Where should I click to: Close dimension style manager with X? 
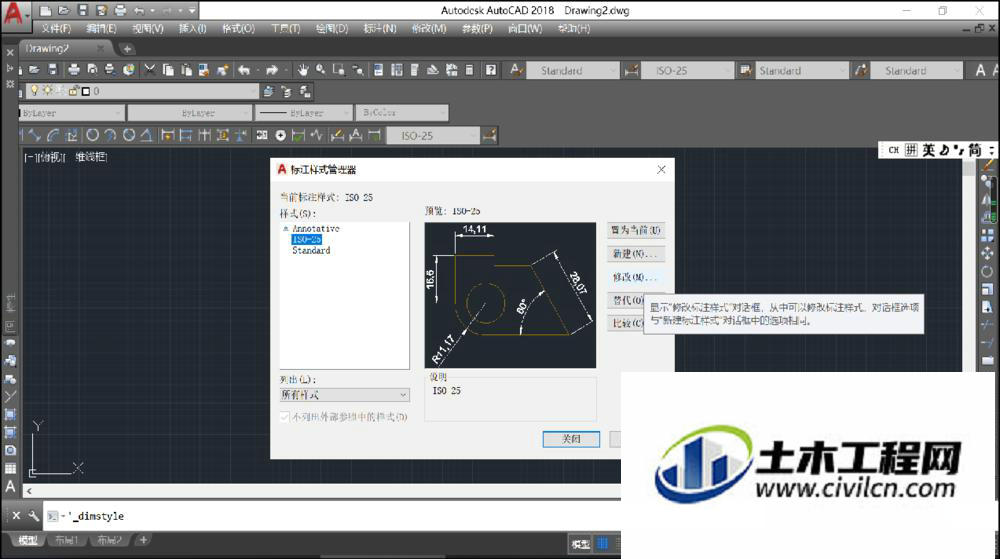[661, 170]
